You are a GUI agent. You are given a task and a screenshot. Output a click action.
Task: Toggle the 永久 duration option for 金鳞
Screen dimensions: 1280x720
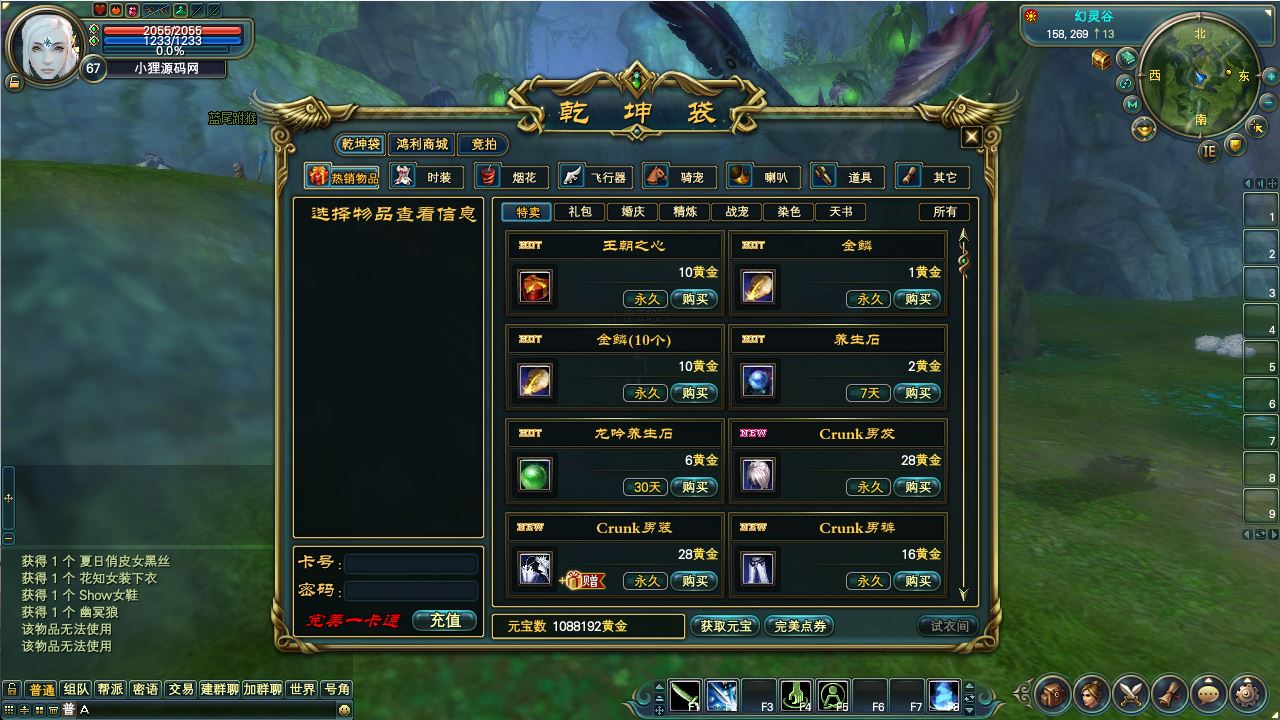(868, 299)
